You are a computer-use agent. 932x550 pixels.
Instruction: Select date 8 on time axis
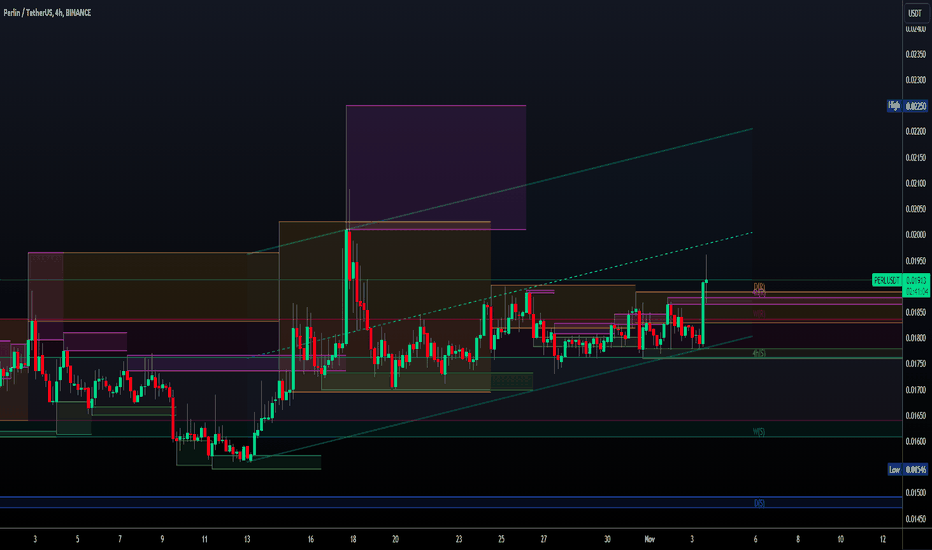click(798, 539)
